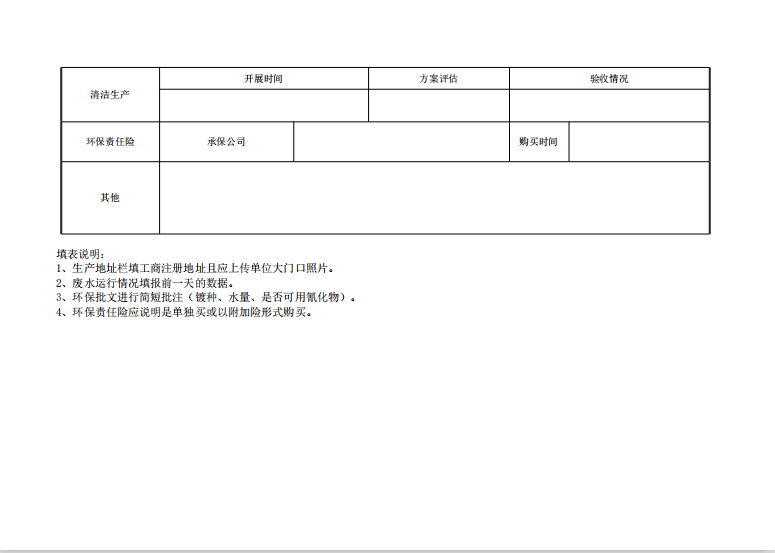775x553 pixels.
Task: Click note 3 about 环保批文
Action: click(x=206, y=298)
